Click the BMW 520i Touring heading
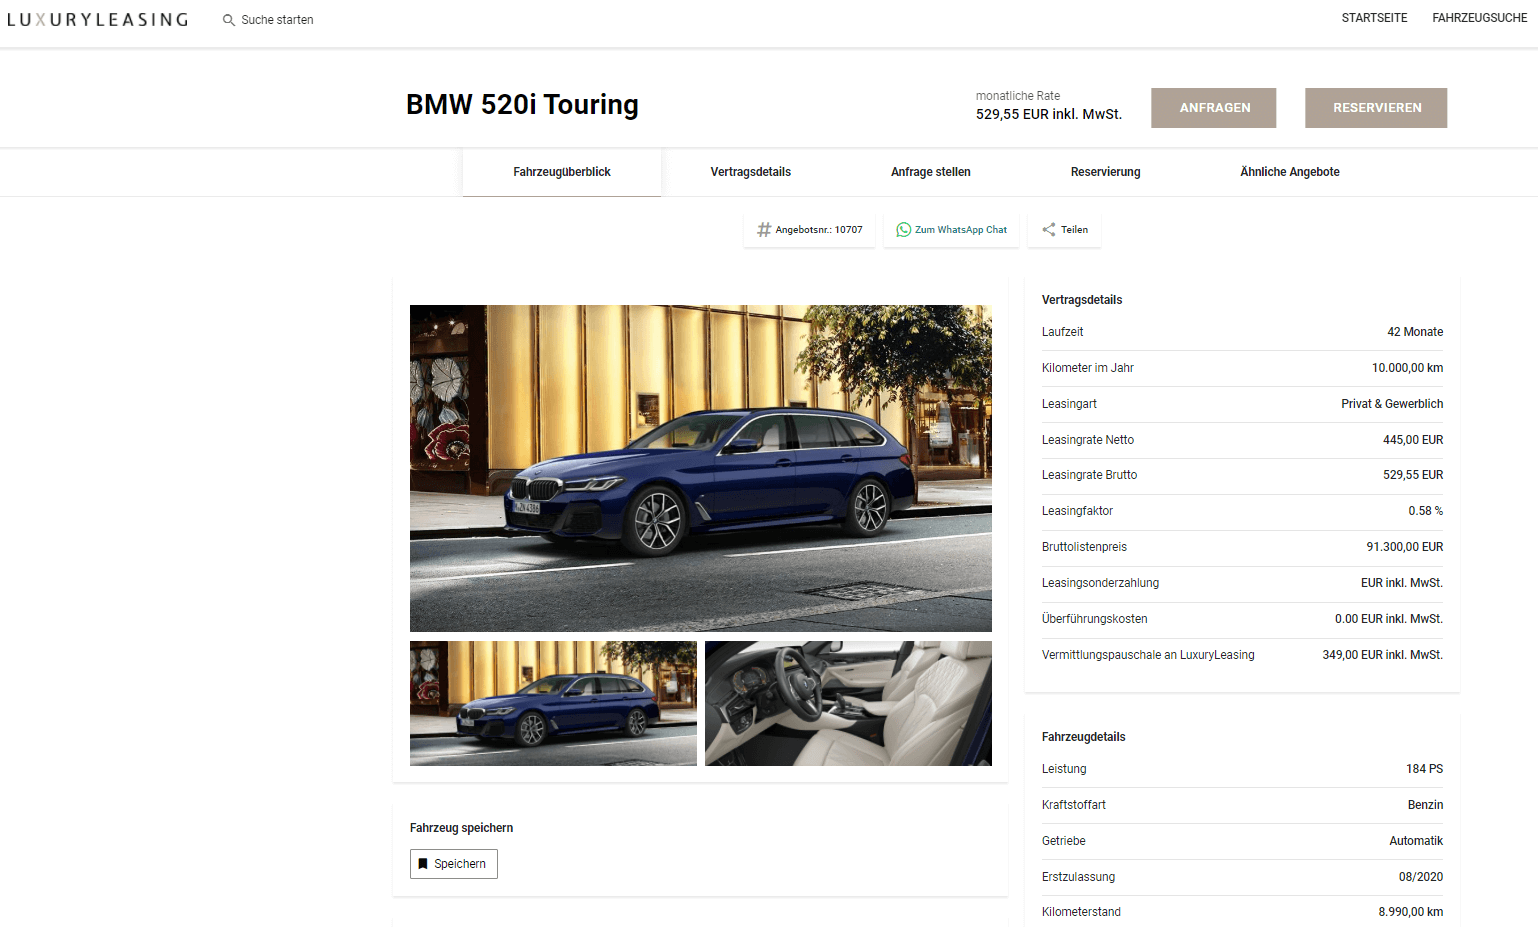 click(522, 105)
